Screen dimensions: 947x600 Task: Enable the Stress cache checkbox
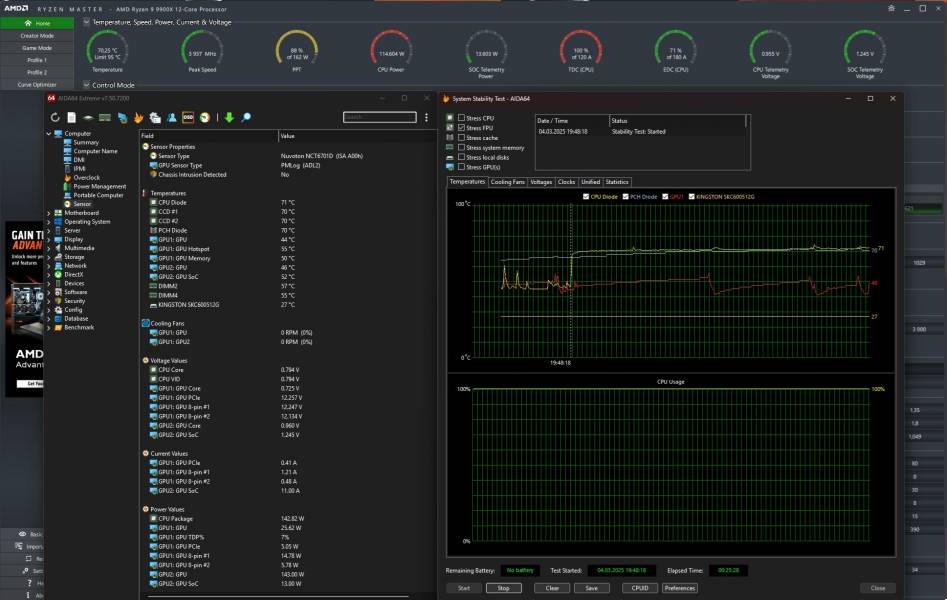pyautogui.click(x=461, y=137)
